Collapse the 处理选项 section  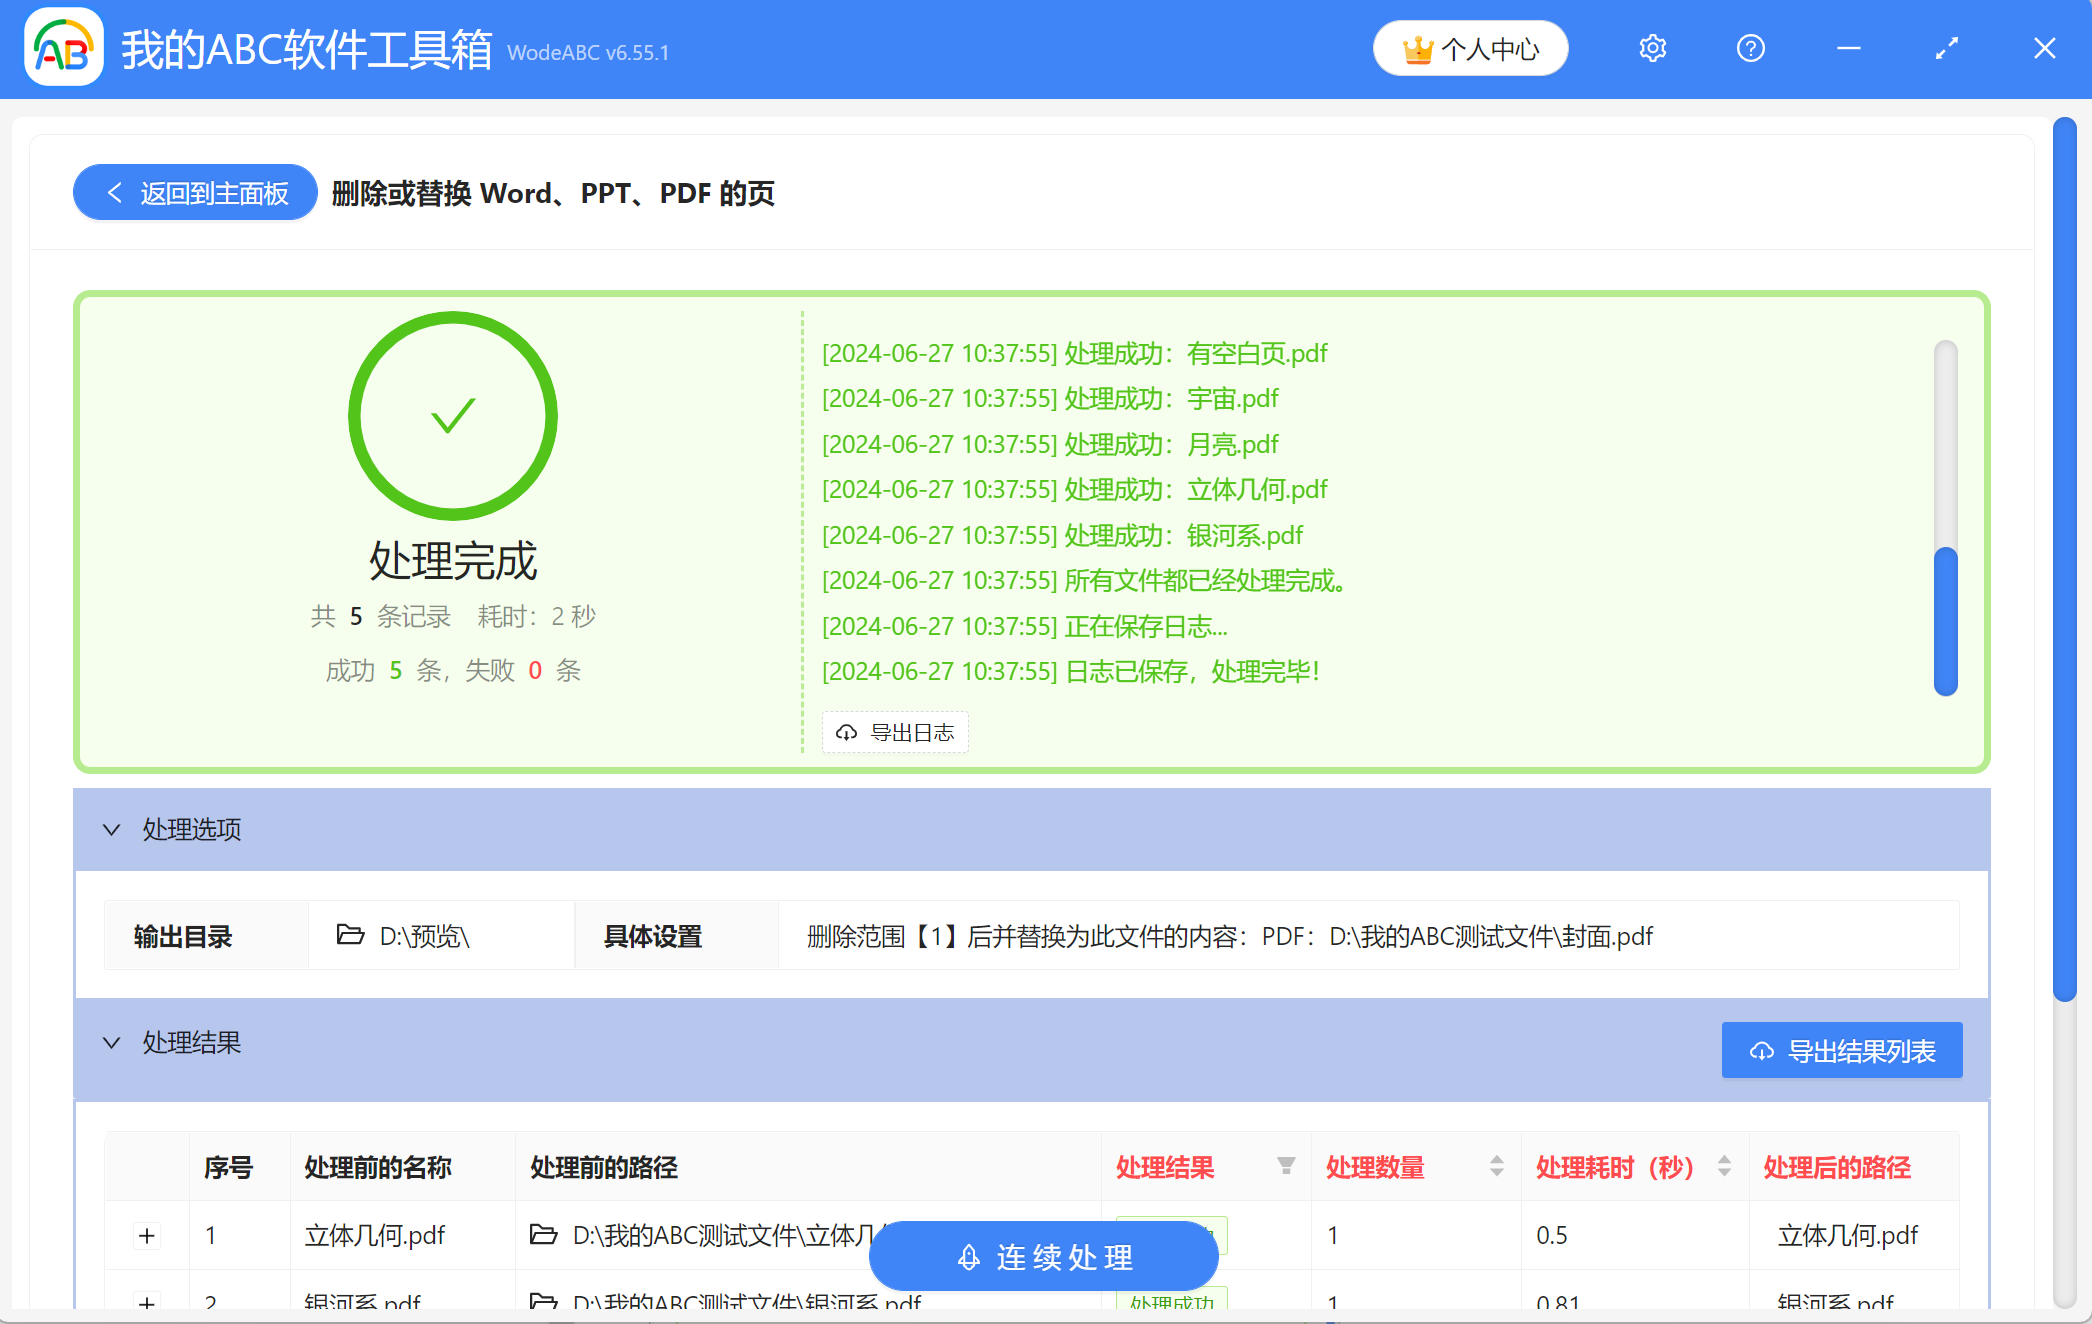pyautogui.click(x=112, y=830)
